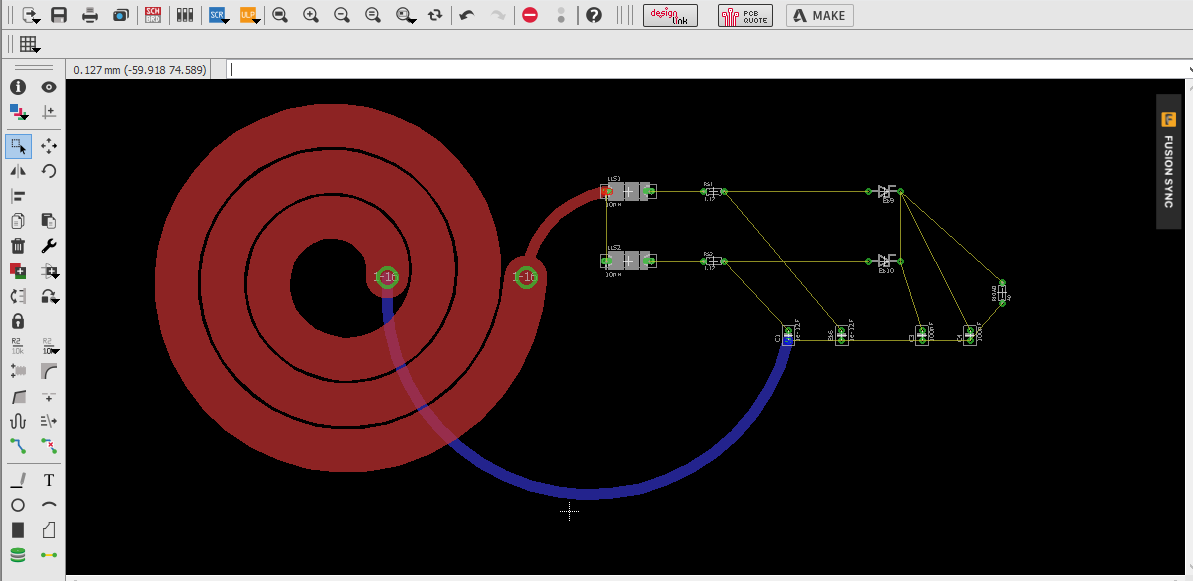Pick the Delete trash can tool

point(18,246)
